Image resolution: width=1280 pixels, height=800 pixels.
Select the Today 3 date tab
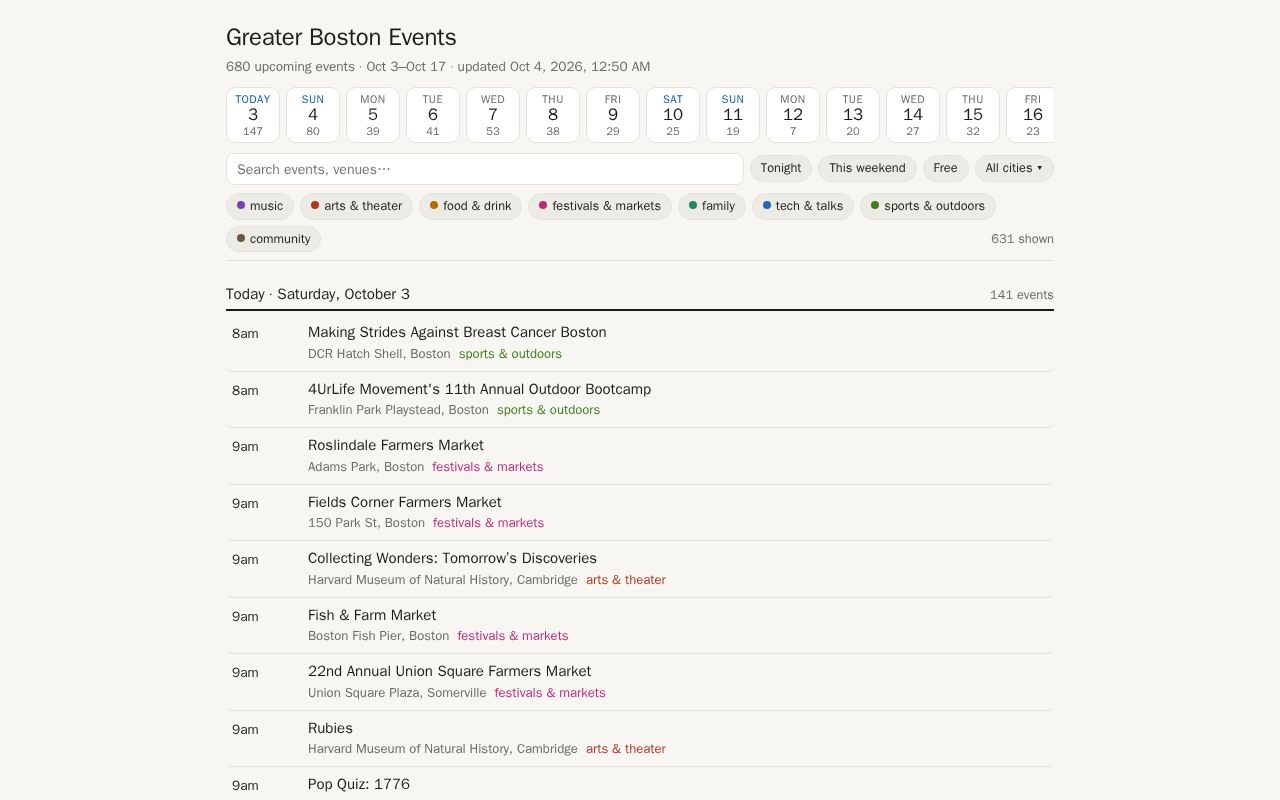pyautogui.click(x=253, y=115)
